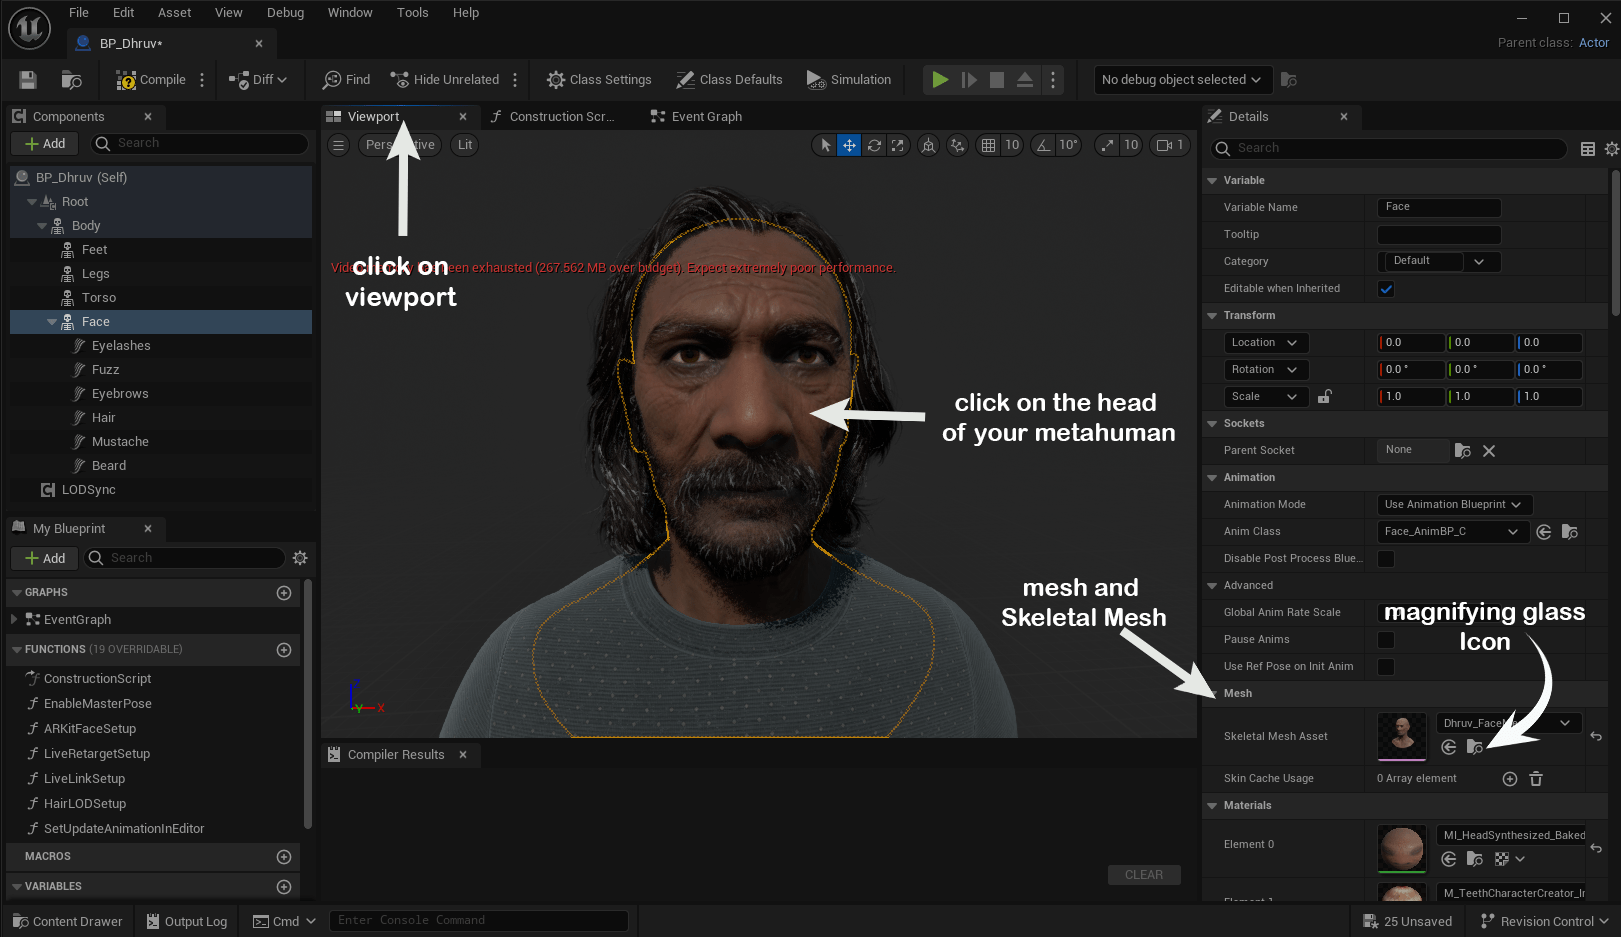Toggle the Scale lock icon
Screen dimensions: 1621x937
pos(1325,397)
